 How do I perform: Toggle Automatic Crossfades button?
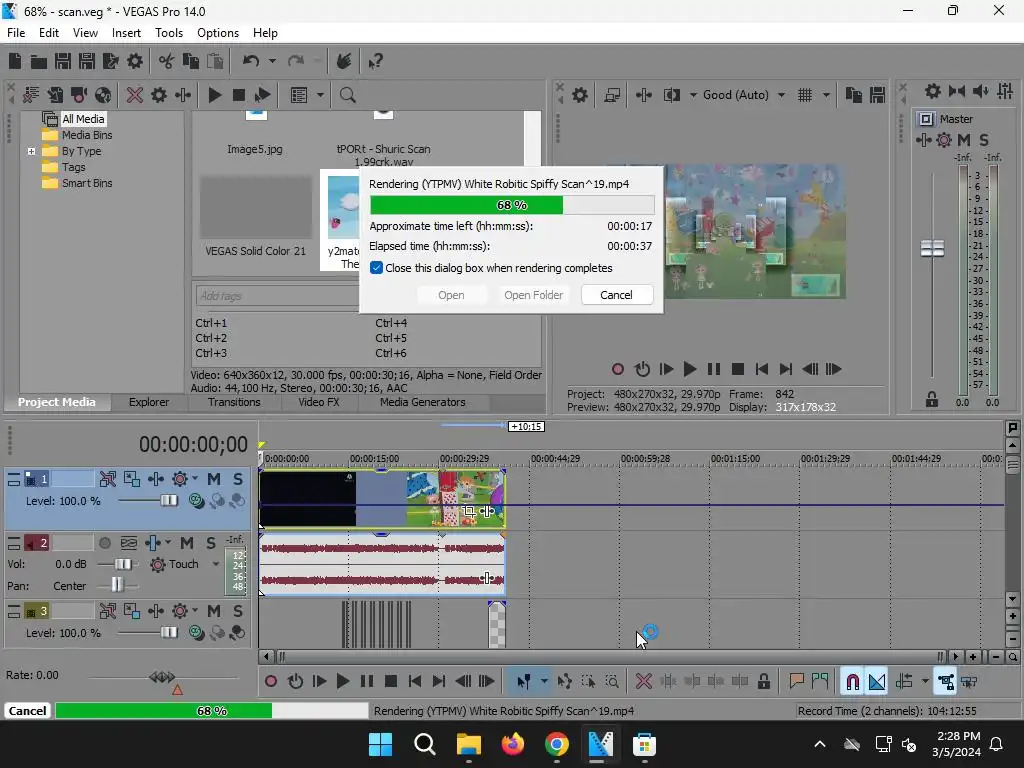pyautogui.click(x=877, y=682)
